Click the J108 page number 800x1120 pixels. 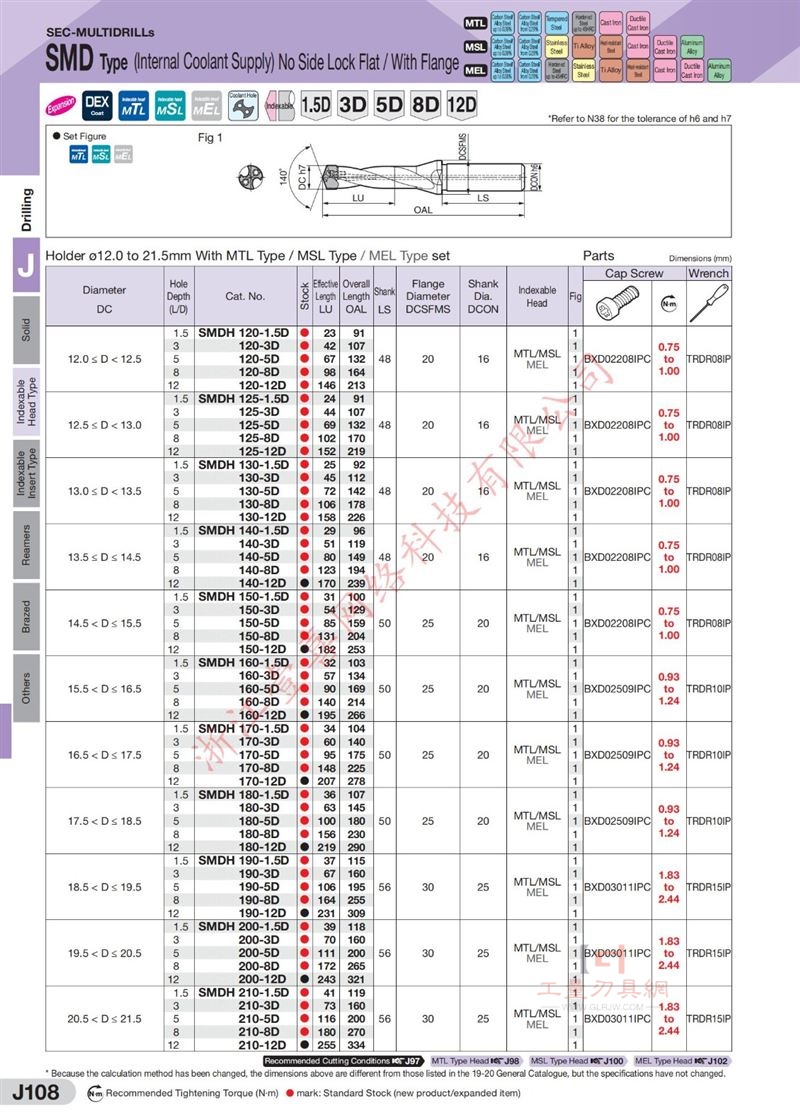pos(36,1092)
